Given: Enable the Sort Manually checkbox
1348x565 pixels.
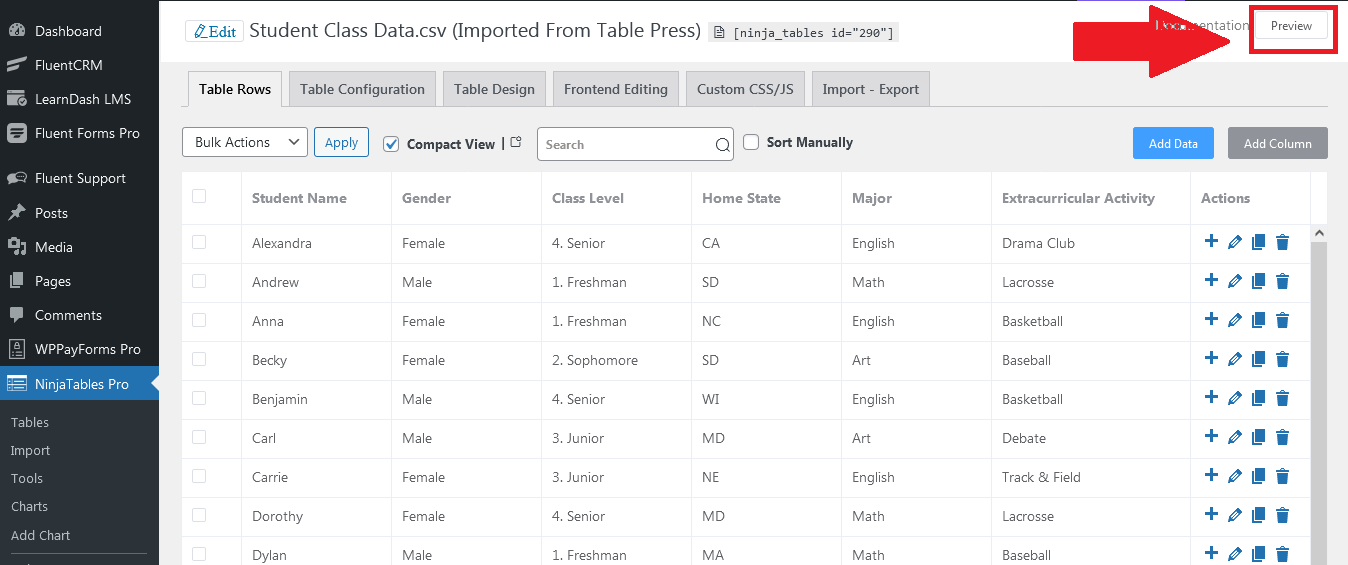Looking at the screenshot, I should 751,142.
